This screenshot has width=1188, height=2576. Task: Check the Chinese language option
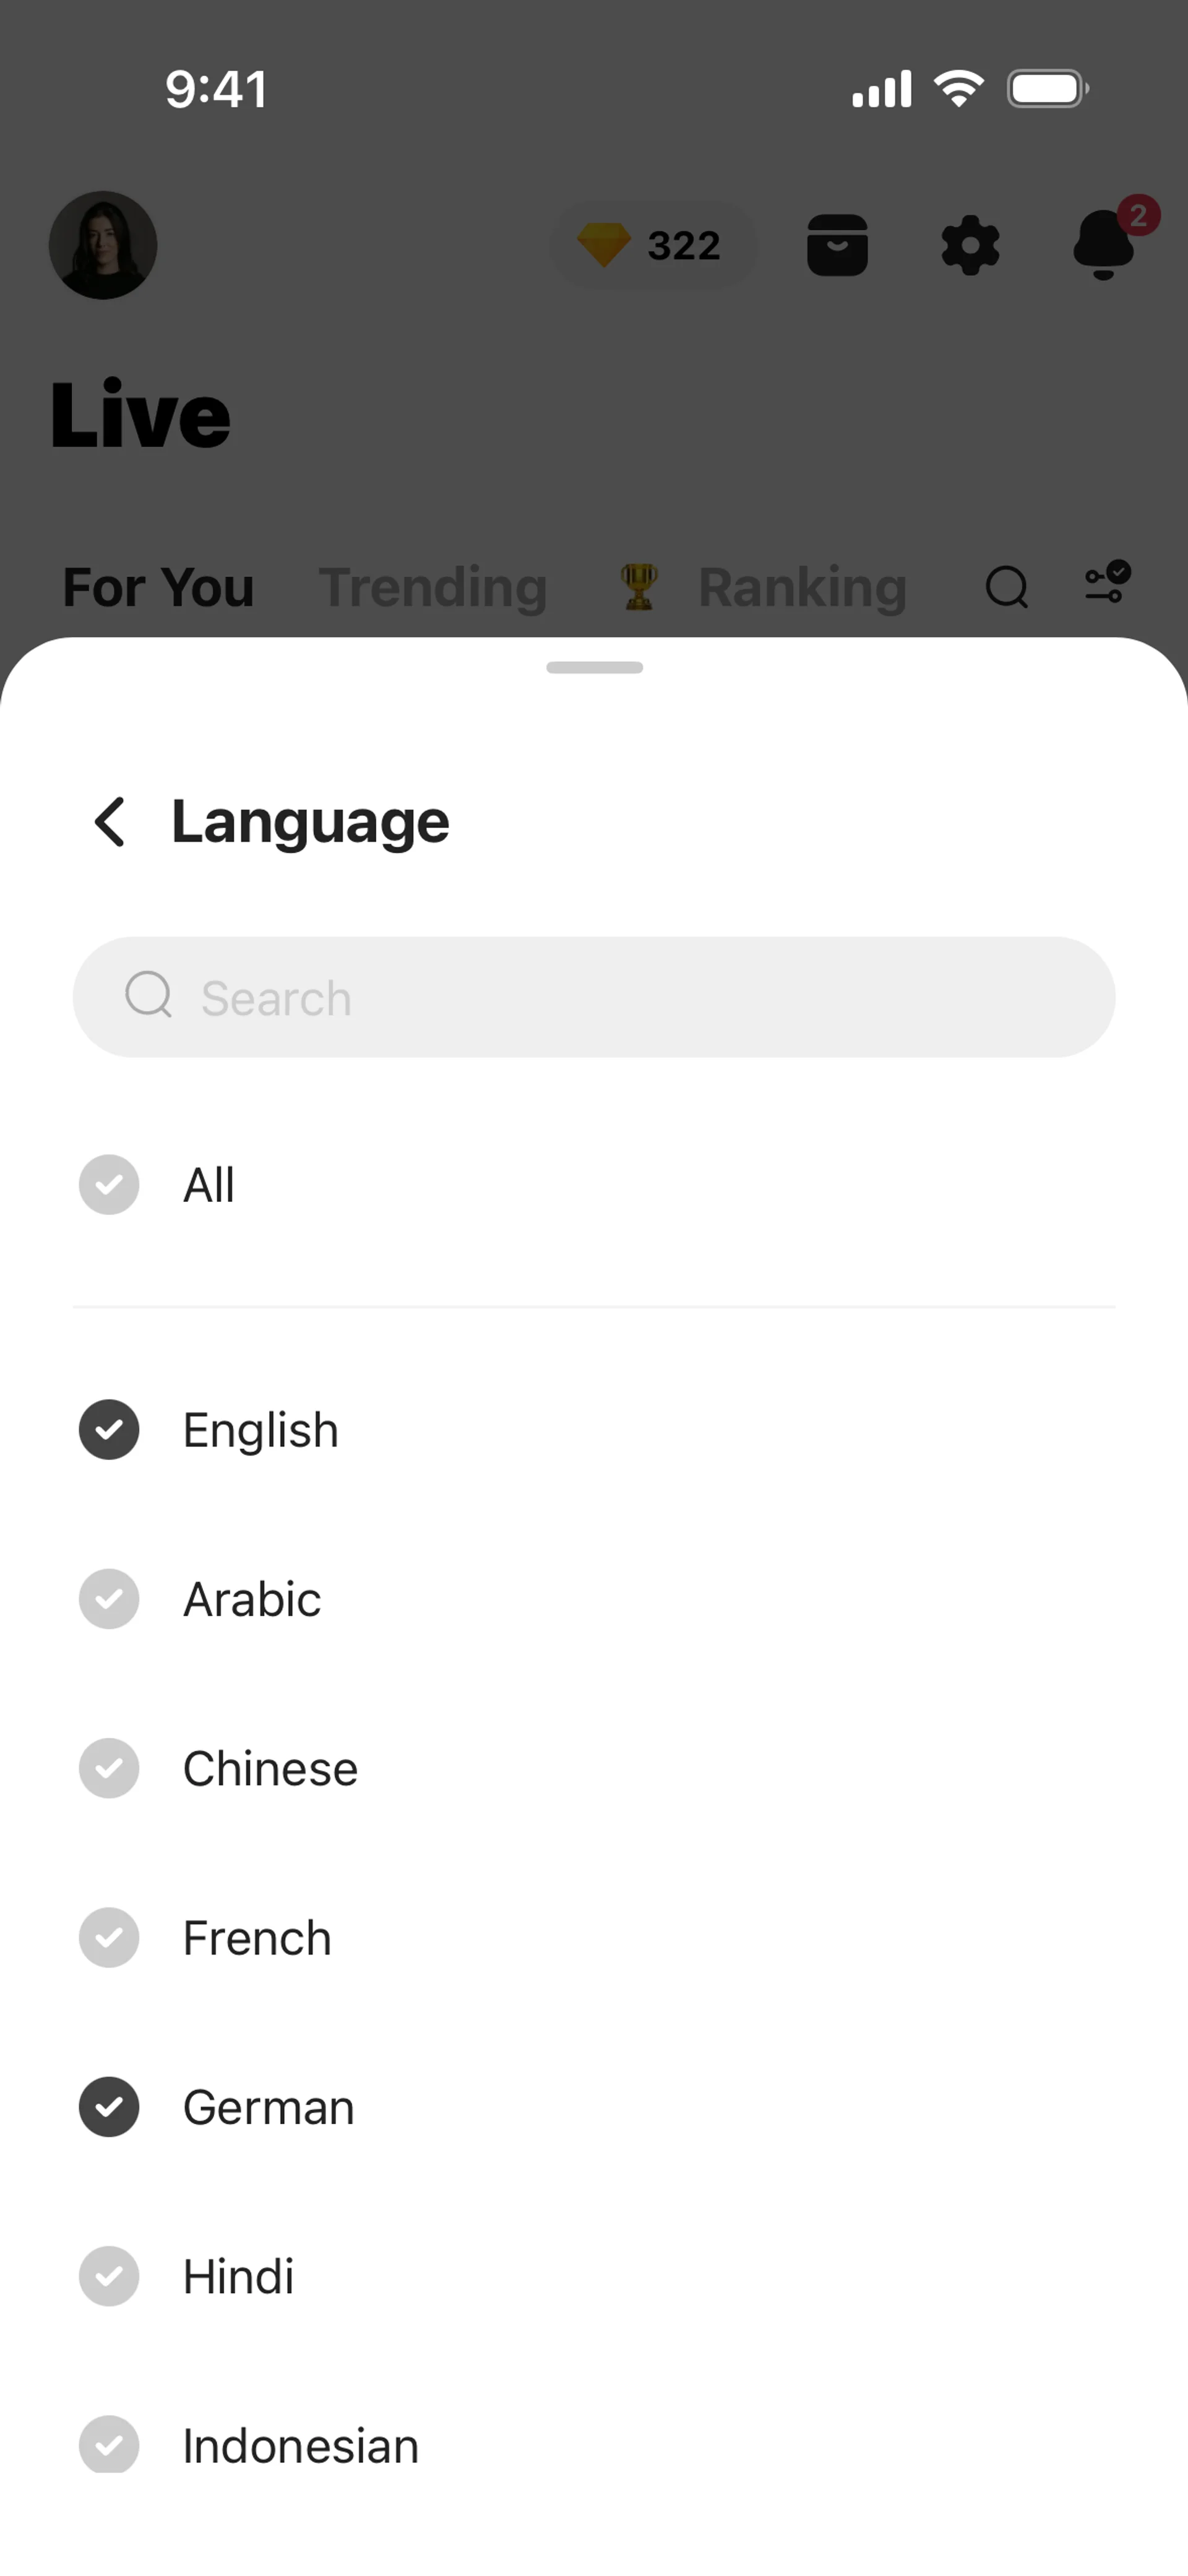click(x=109, y=1768)
